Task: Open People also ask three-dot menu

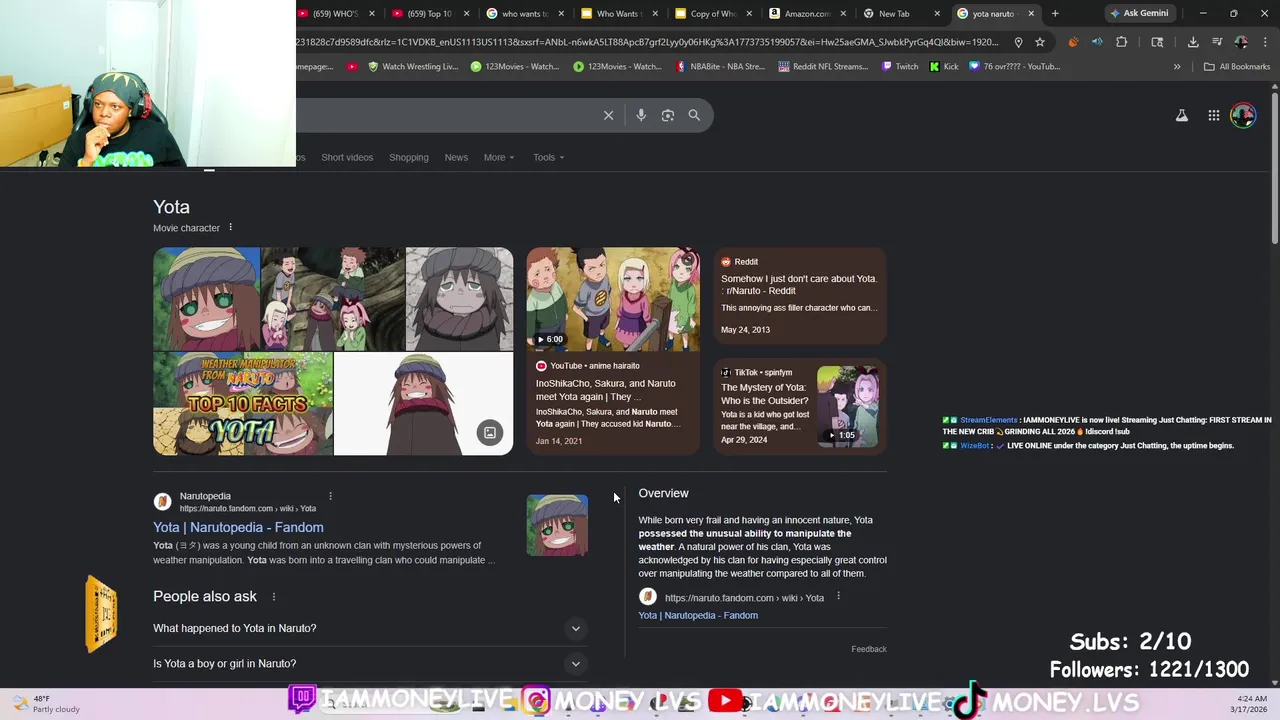Action: [273, 597]
